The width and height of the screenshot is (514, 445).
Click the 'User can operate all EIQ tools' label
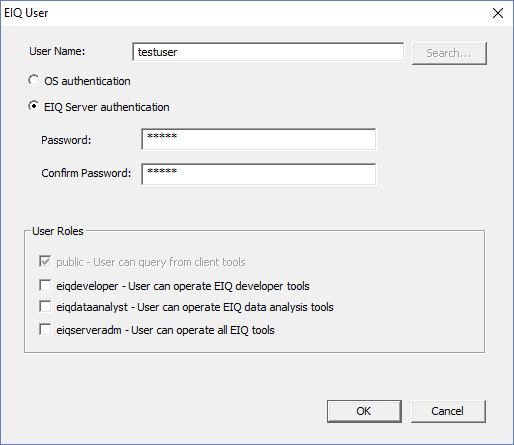pos(203,330)
